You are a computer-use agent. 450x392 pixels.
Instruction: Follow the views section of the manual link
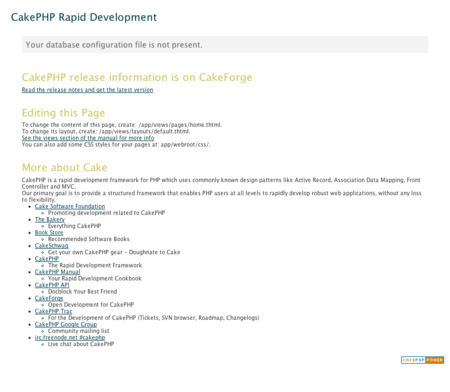[x=88, y=138]
